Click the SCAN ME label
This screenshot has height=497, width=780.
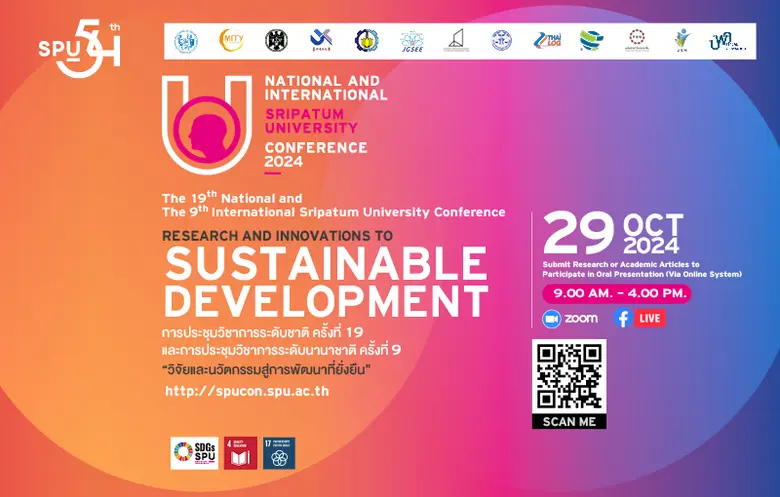569,421
